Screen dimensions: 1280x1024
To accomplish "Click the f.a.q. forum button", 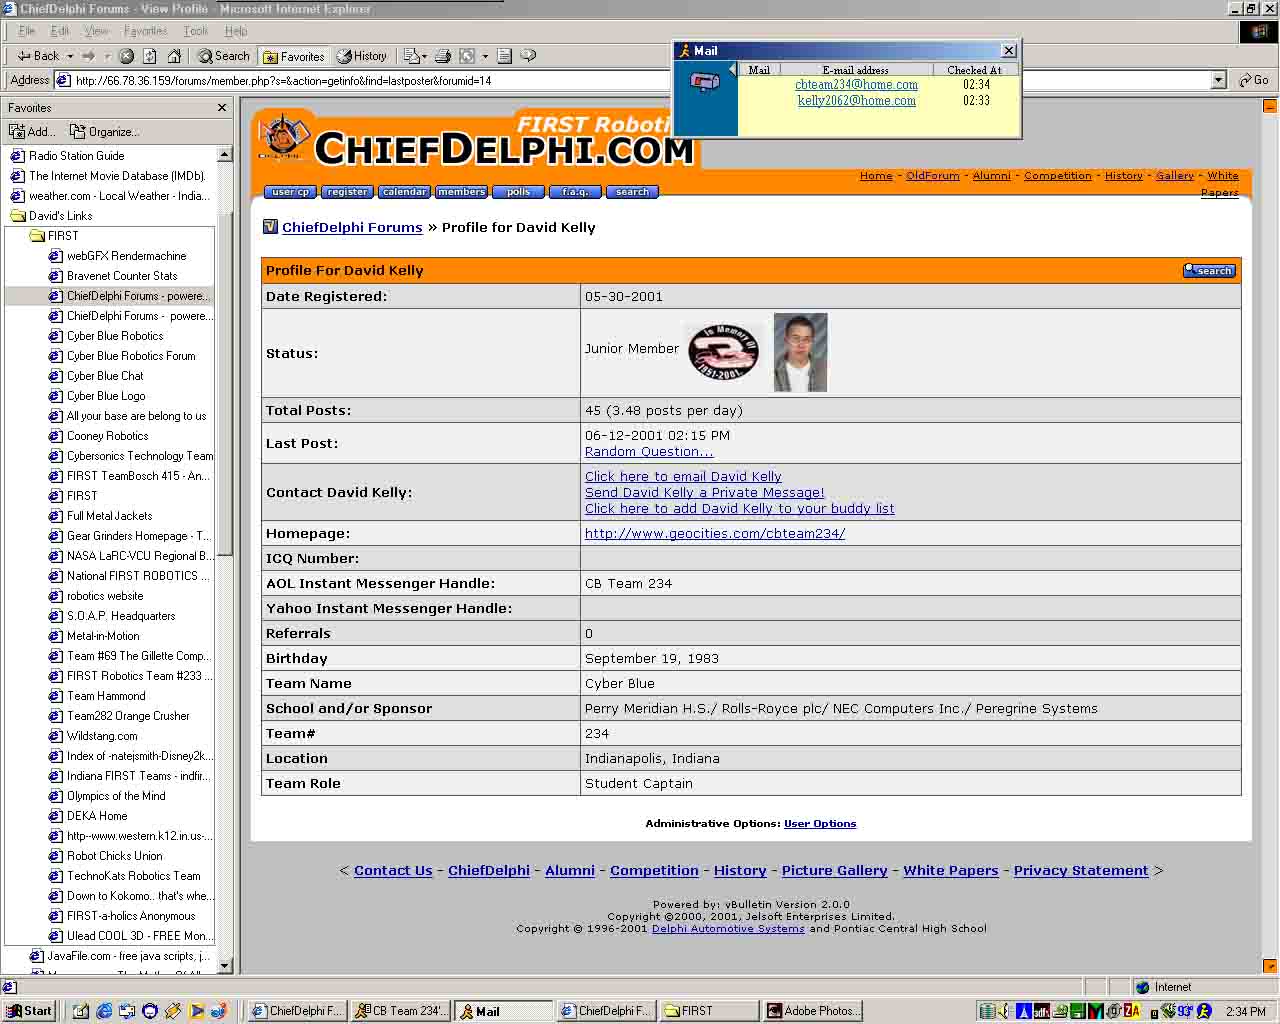I will pyautogui.click(x=575, y=192).
